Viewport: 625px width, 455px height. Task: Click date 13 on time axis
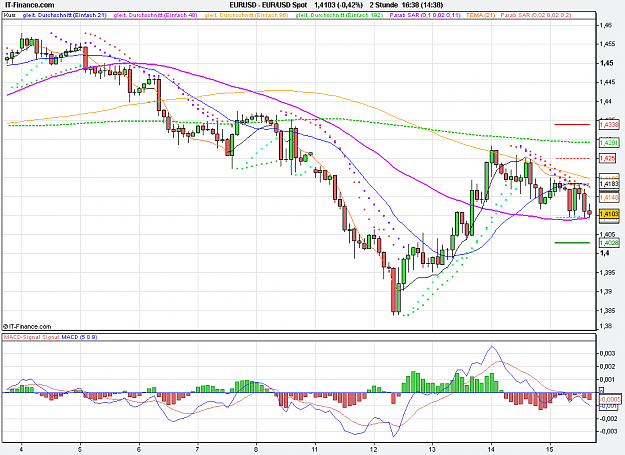pyautogui.click(x=432, y=449)
